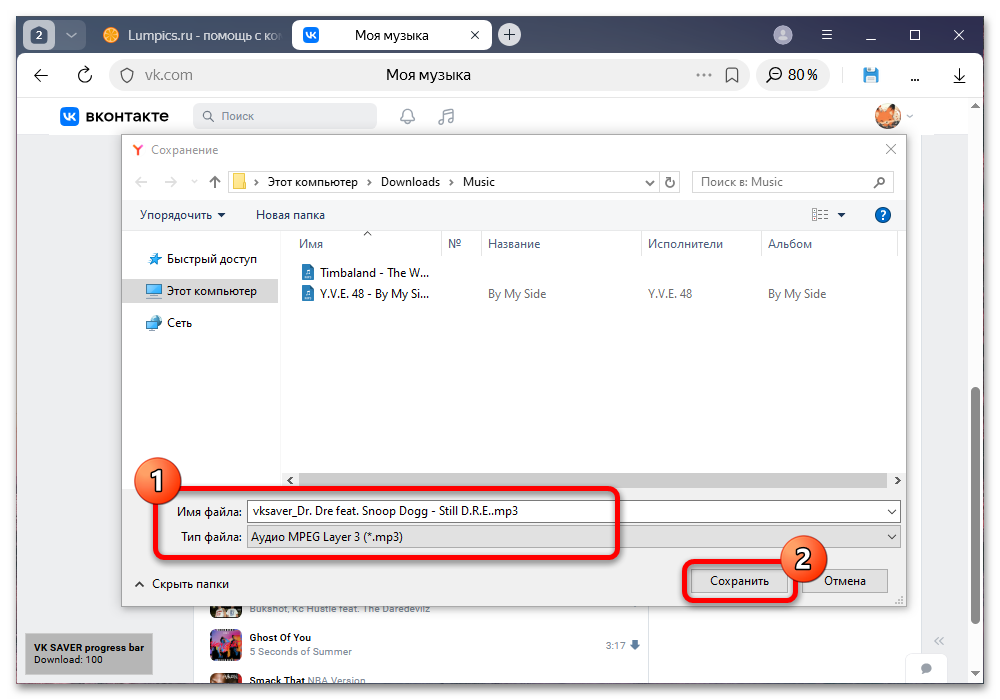Collapse the sidebar with double chevron

[939, 641]
